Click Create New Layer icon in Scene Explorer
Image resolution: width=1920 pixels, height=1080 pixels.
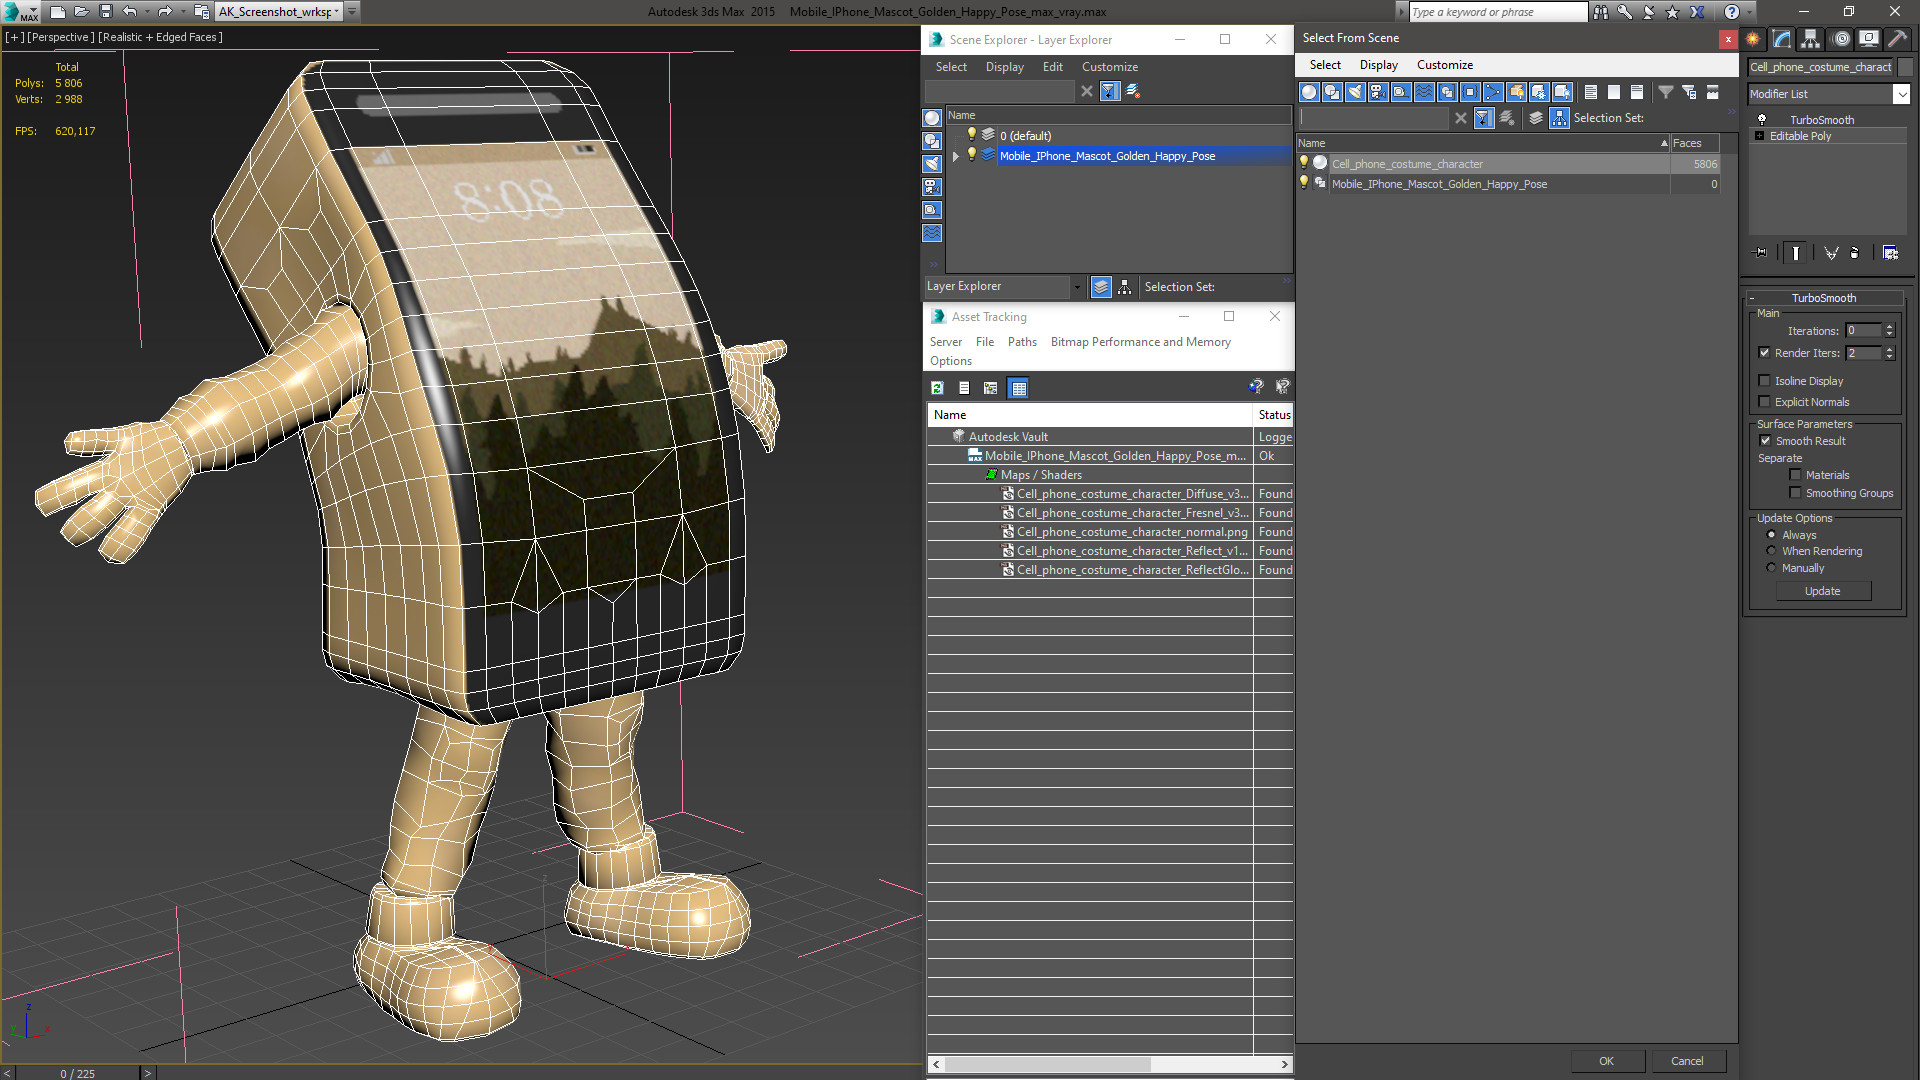pyautogui.click(x=1133, y=91)
